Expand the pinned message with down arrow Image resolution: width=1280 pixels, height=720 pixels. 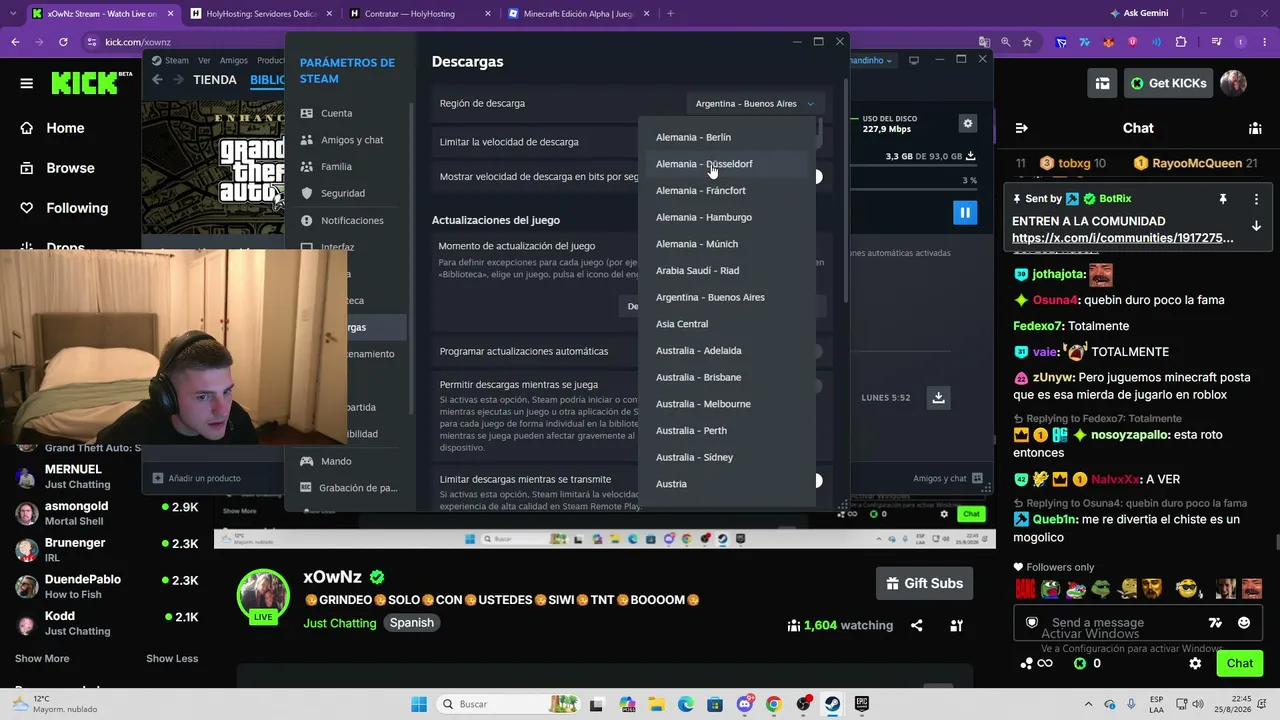tap(1256, 226)
